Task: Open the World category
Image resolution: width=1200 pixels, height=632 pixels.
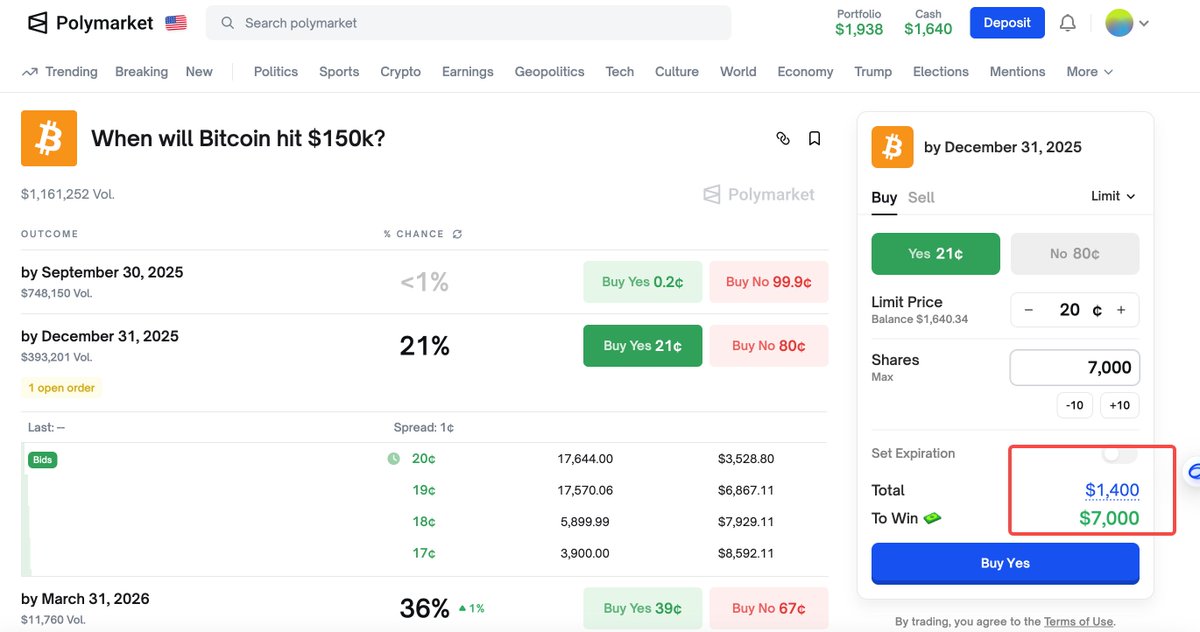Action: (x=738, y=72)
